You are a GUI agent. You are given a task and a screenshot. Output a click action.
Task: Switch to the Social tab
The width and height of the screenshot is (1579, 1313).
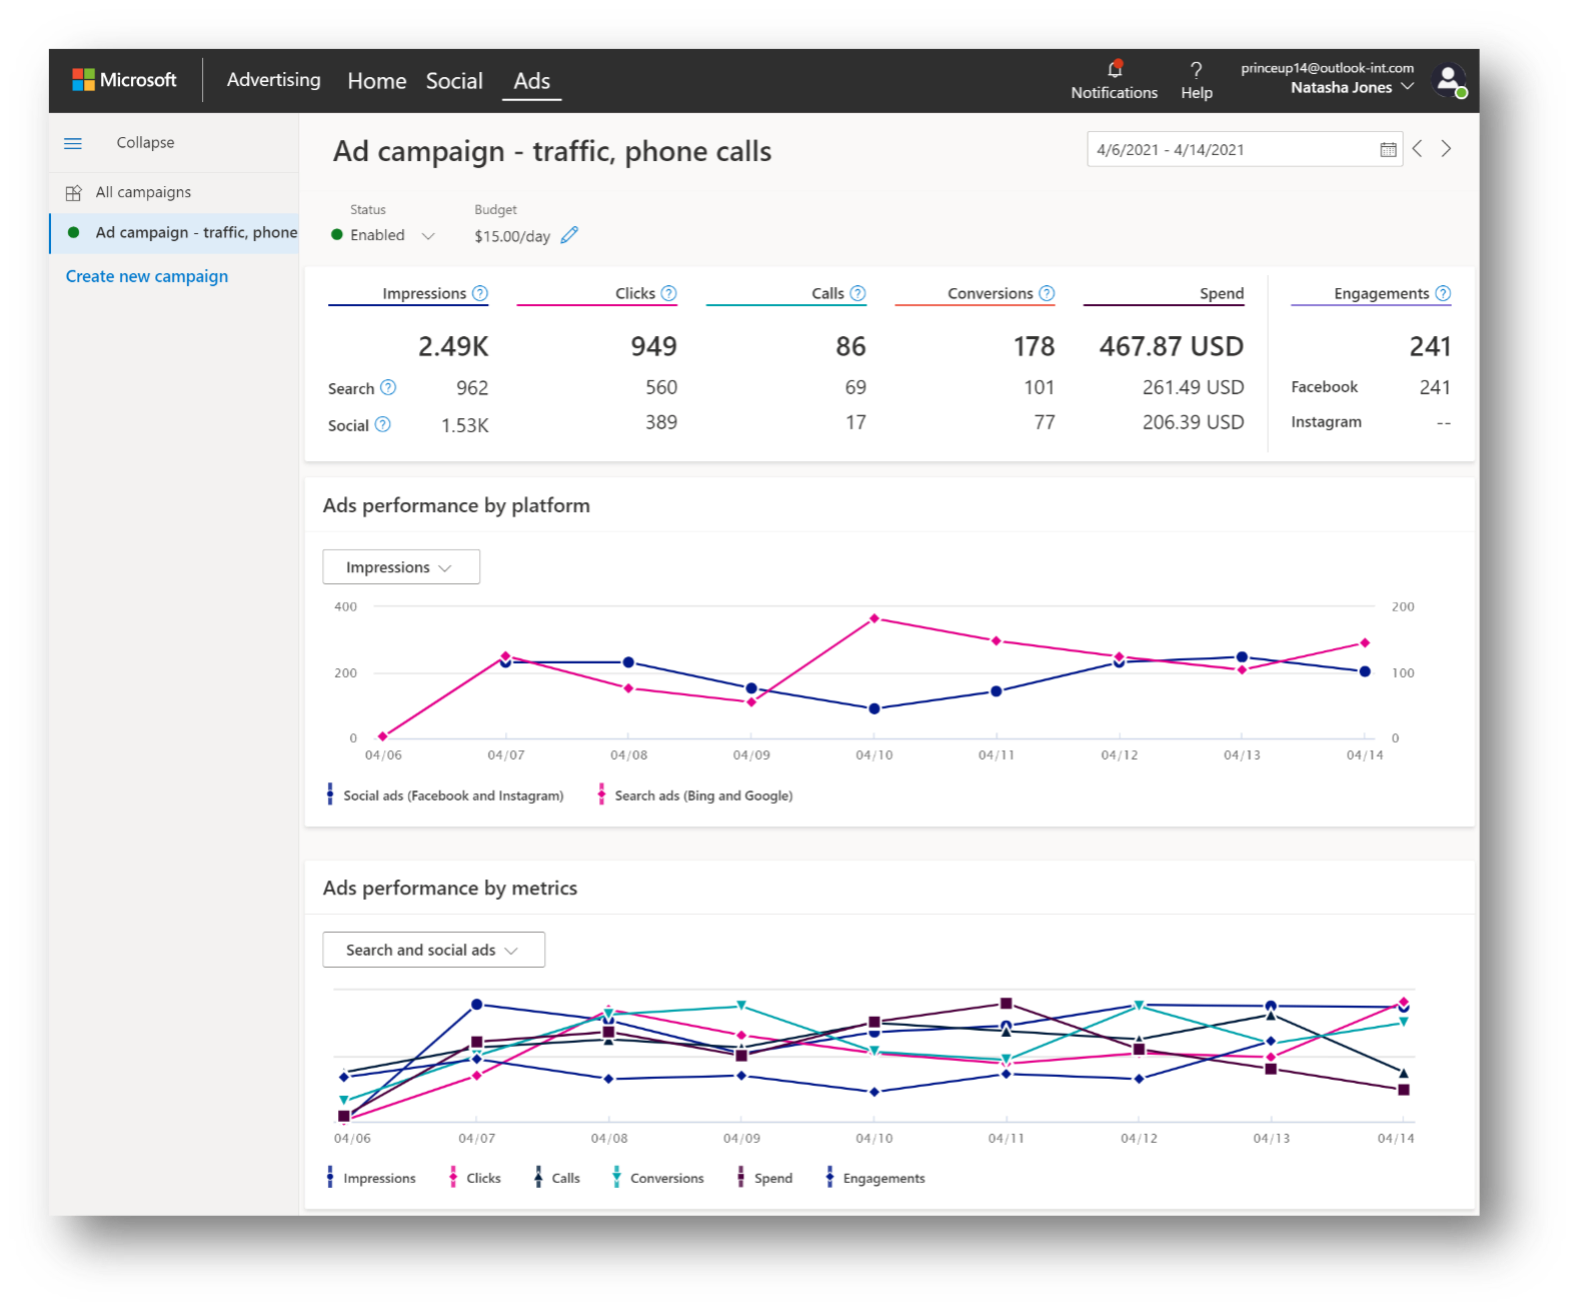454,81
